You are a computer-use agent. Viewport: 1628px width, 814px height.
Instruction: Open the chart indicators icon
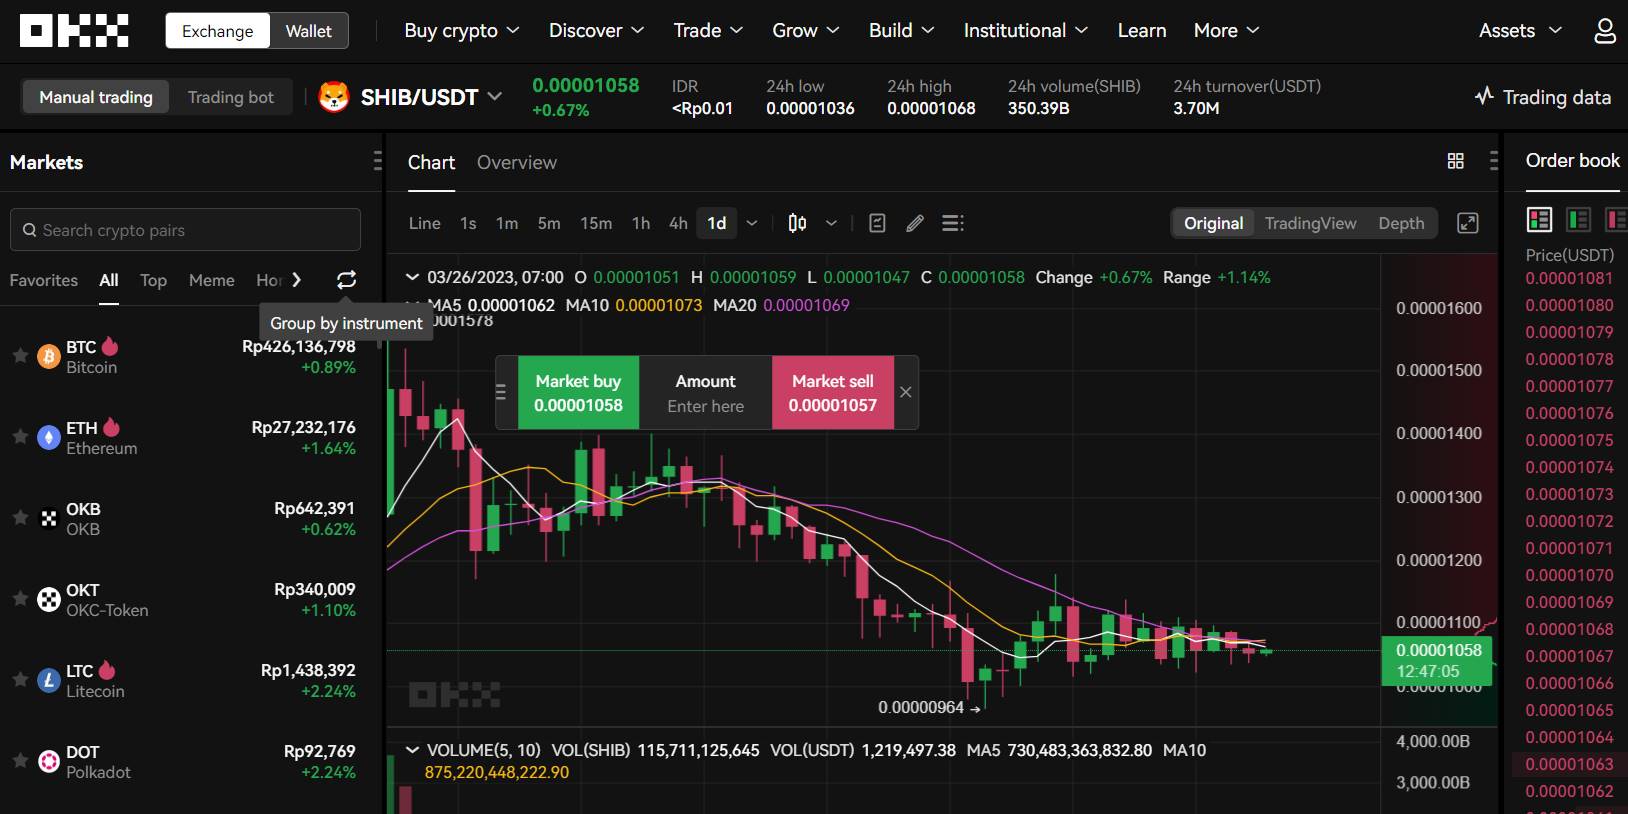[877, 223]
